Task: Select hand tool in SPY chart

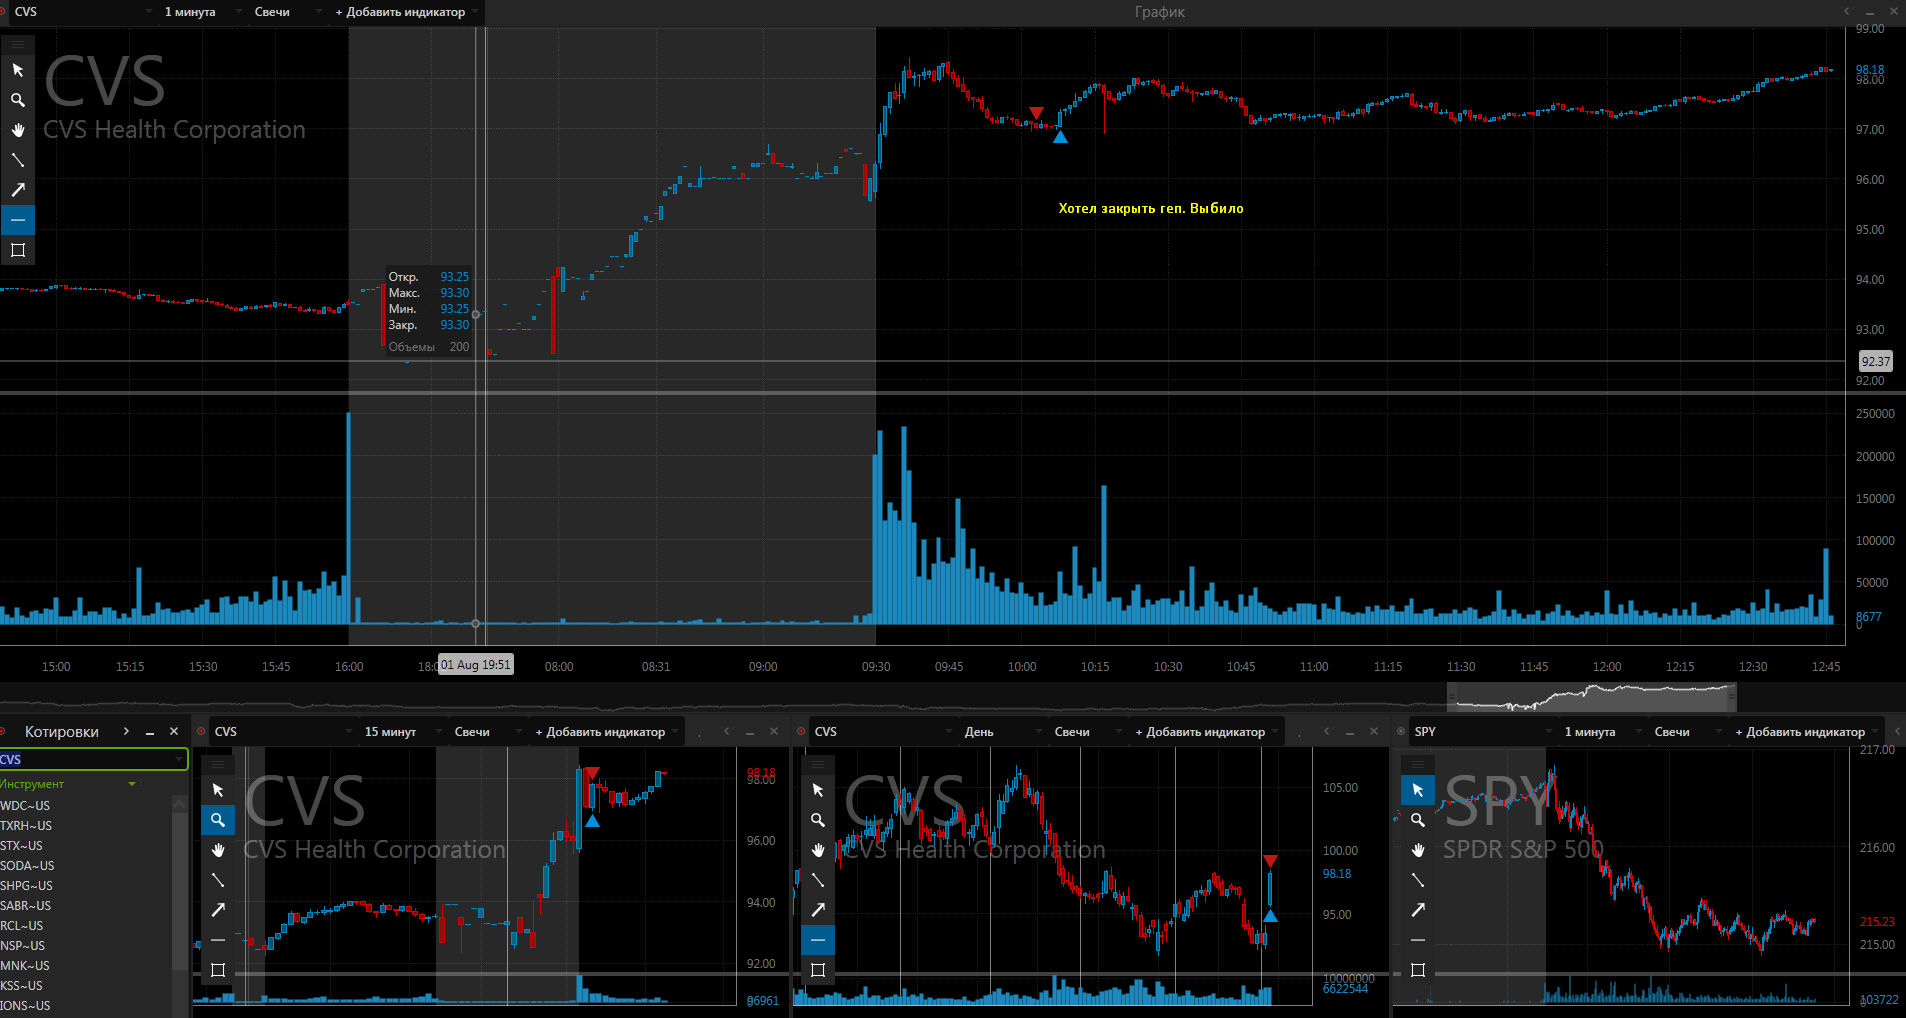Action: [1418, 850]
